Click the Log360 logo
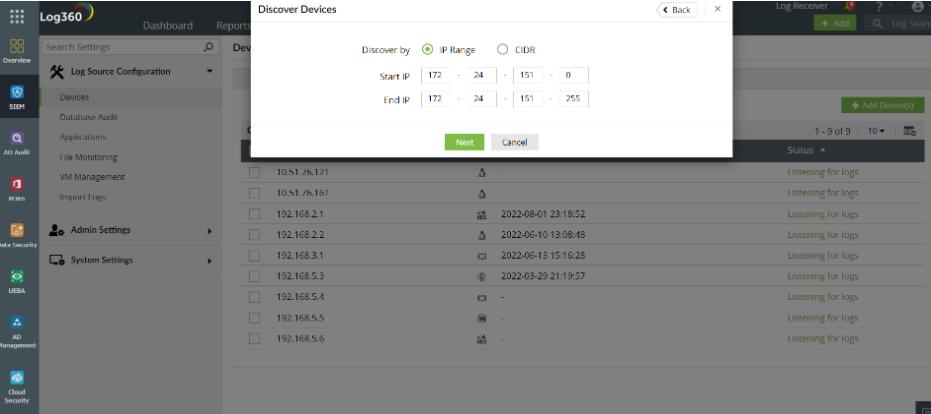Image resolution: width=931 pixels, height=414 pixels. 66,15
